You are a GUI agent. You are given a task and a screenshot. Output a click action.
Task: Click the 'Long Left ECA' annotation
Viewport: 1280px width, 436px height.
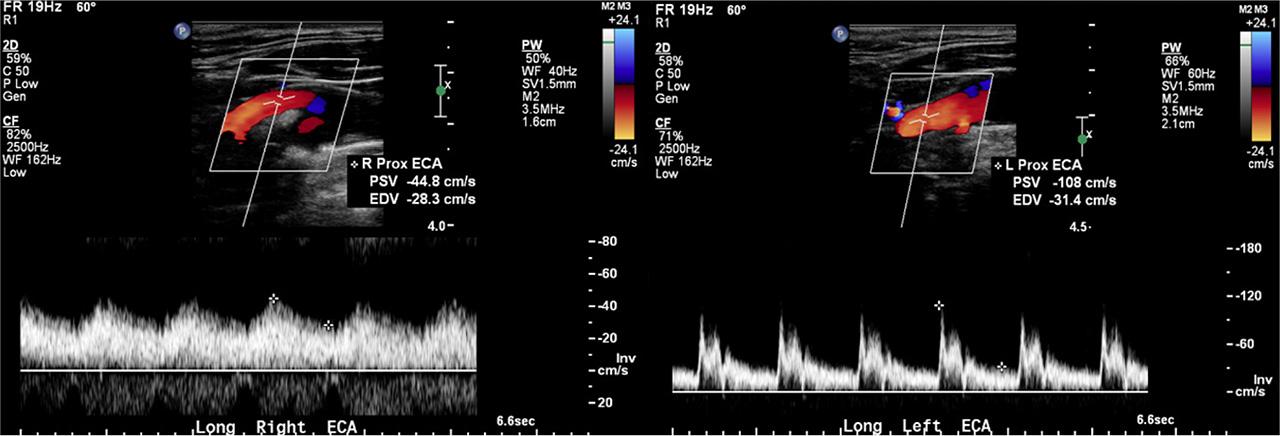pyautogui.click(x=916, y=427)
